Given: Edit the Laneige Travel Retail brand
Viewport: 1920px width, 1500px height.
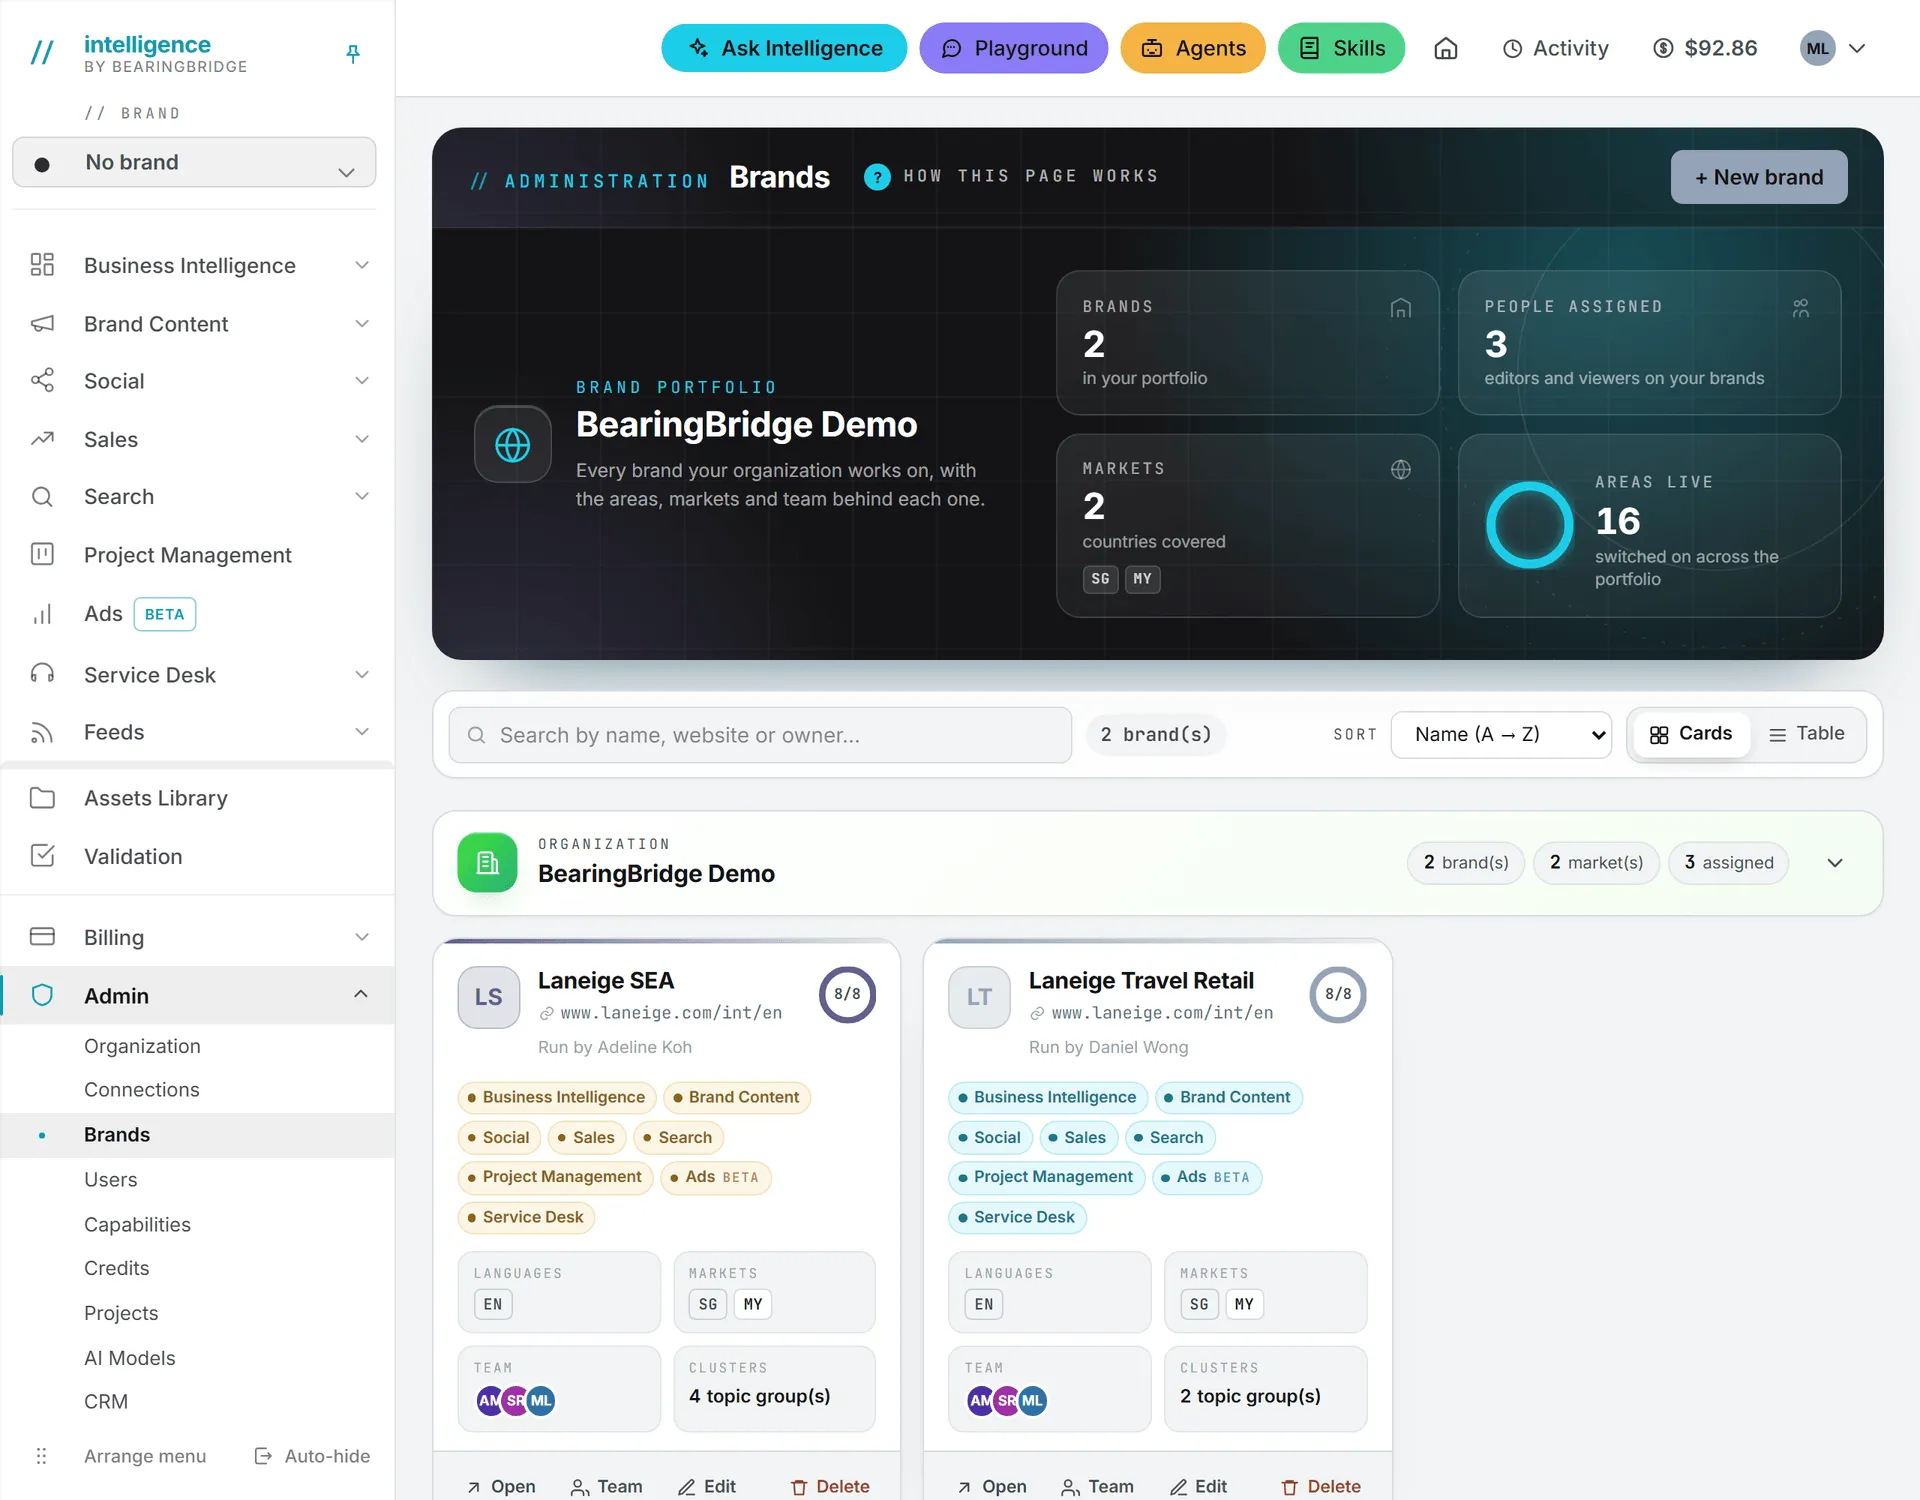Looking at the screenshot, I should coord(1198,1487).
